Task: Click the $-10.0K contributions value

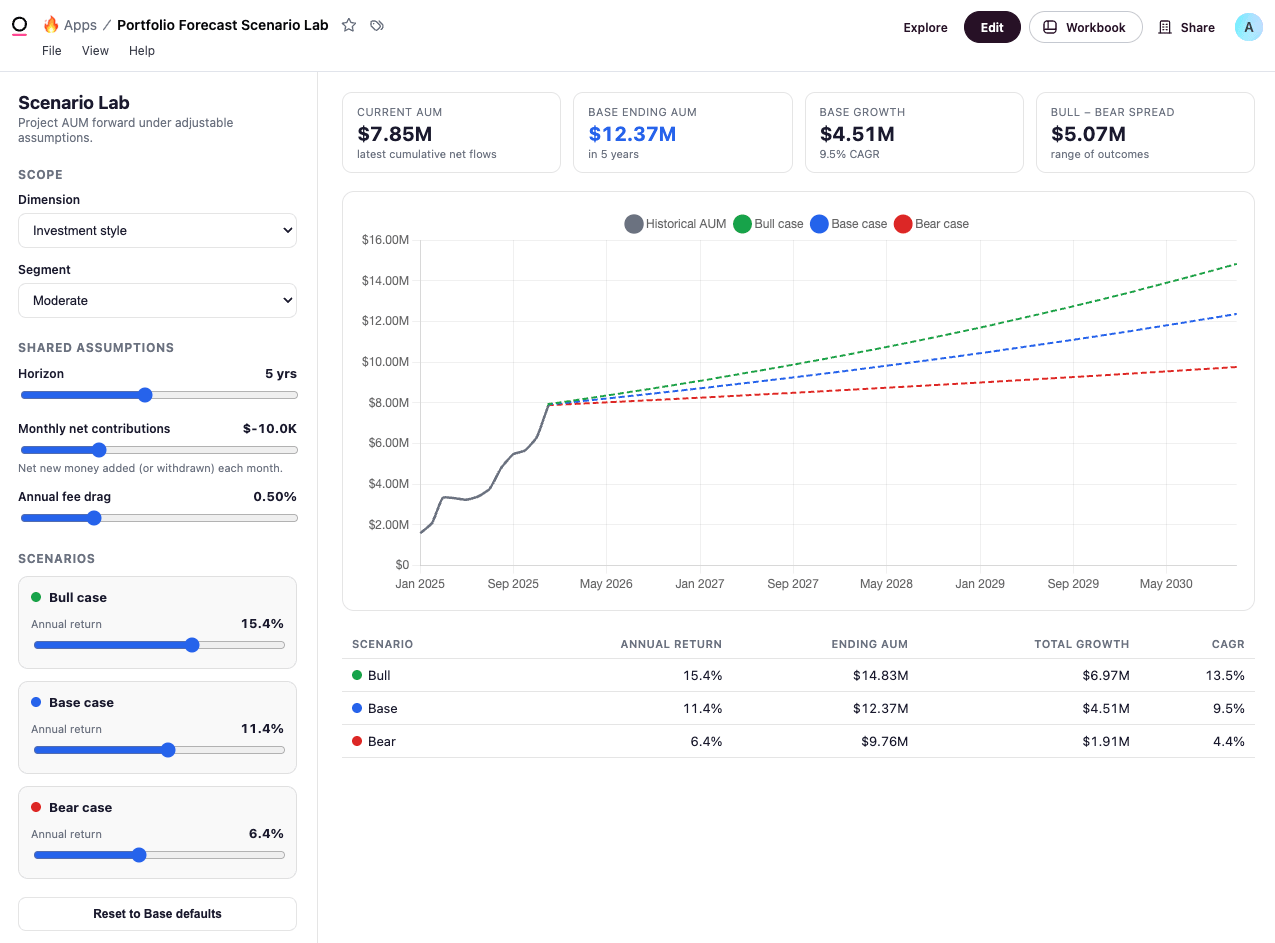Action: 270,429
